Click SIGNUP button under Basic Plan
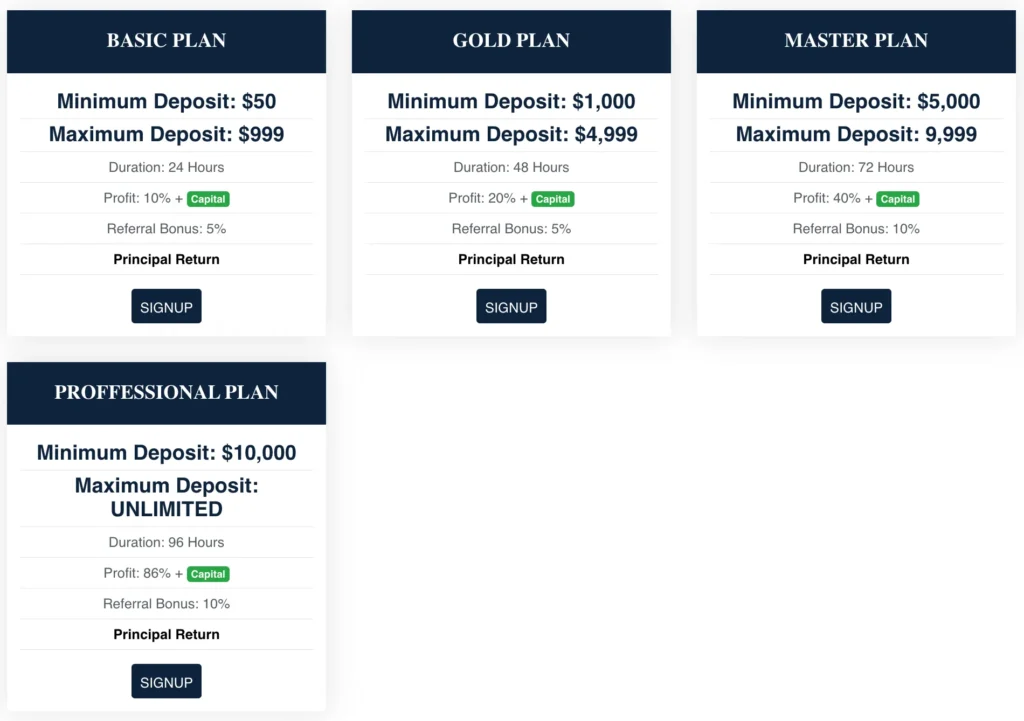The height and width of the screenshot is (721, 1024). tap(166, 306)
